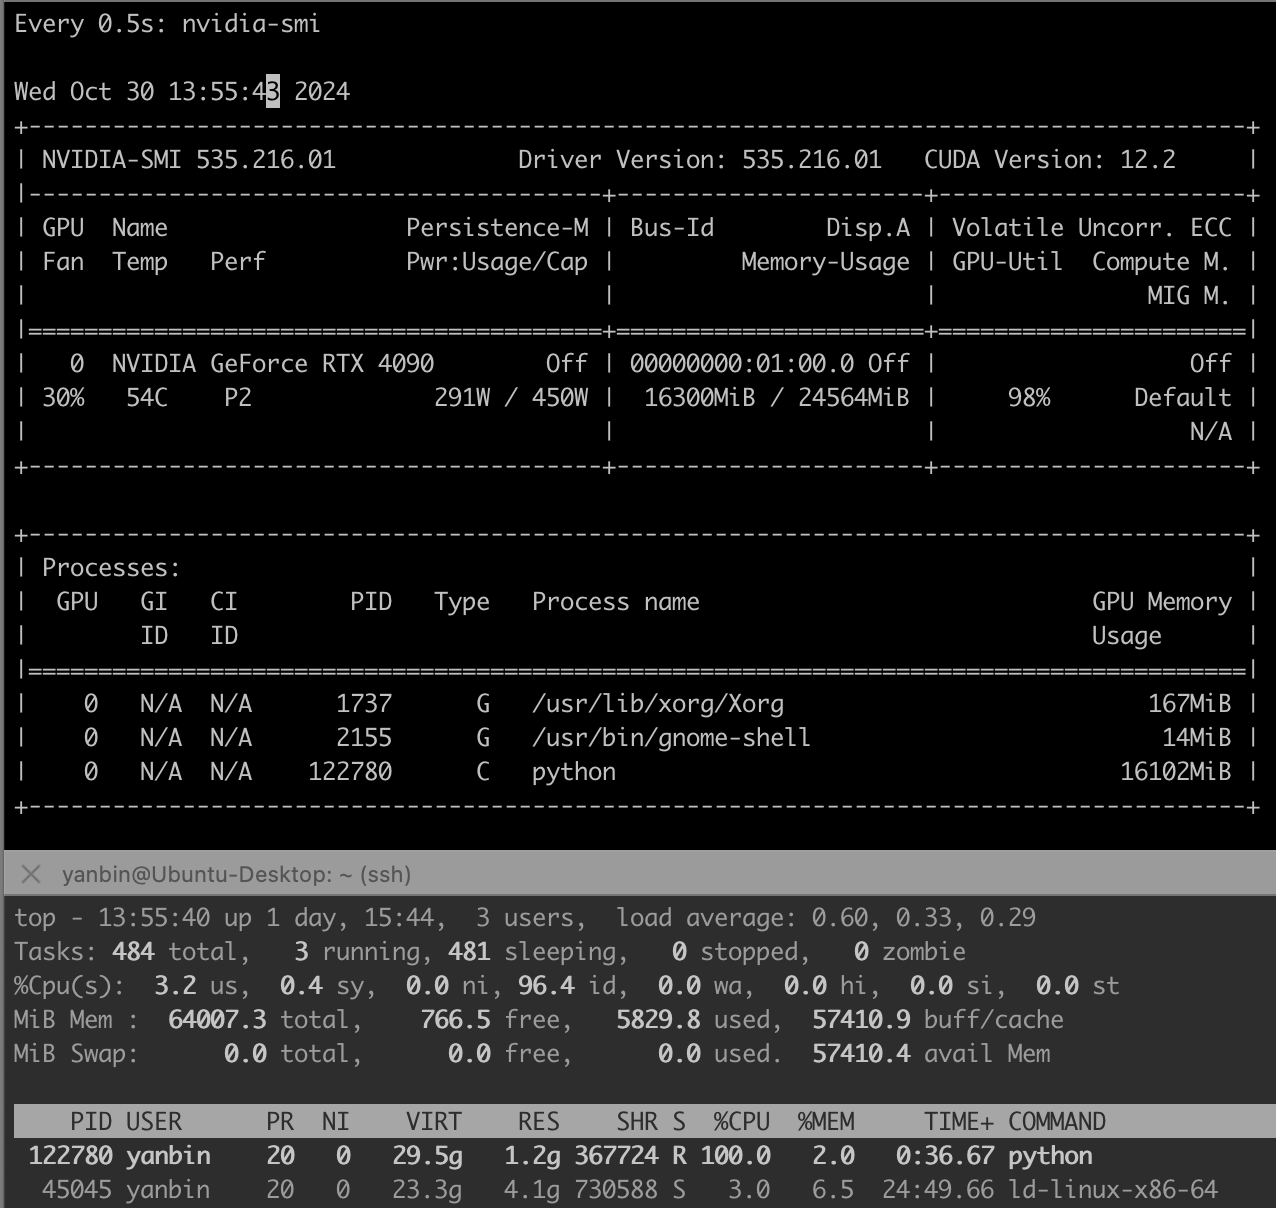This screenshot has width=1276, height=1208.
Task: Click the COMMAND column header
Action: pyautogui.click(x=1056, y=1122)
